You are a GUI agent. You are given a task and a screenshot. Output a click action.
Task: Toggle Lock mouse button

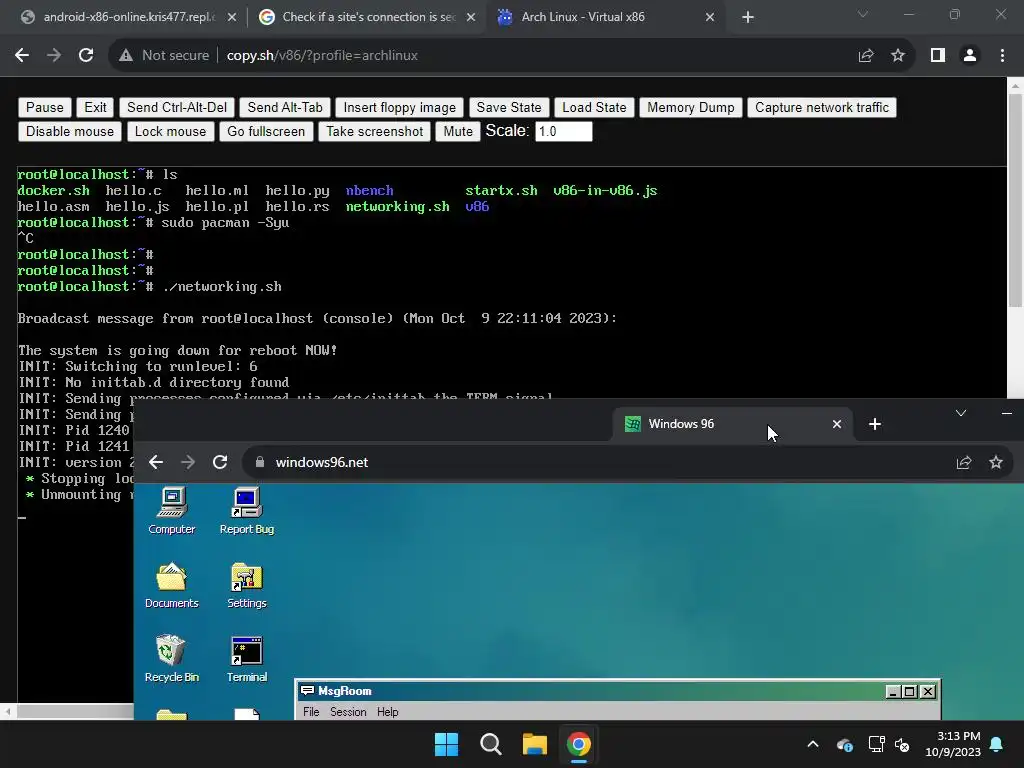[170, 131]
